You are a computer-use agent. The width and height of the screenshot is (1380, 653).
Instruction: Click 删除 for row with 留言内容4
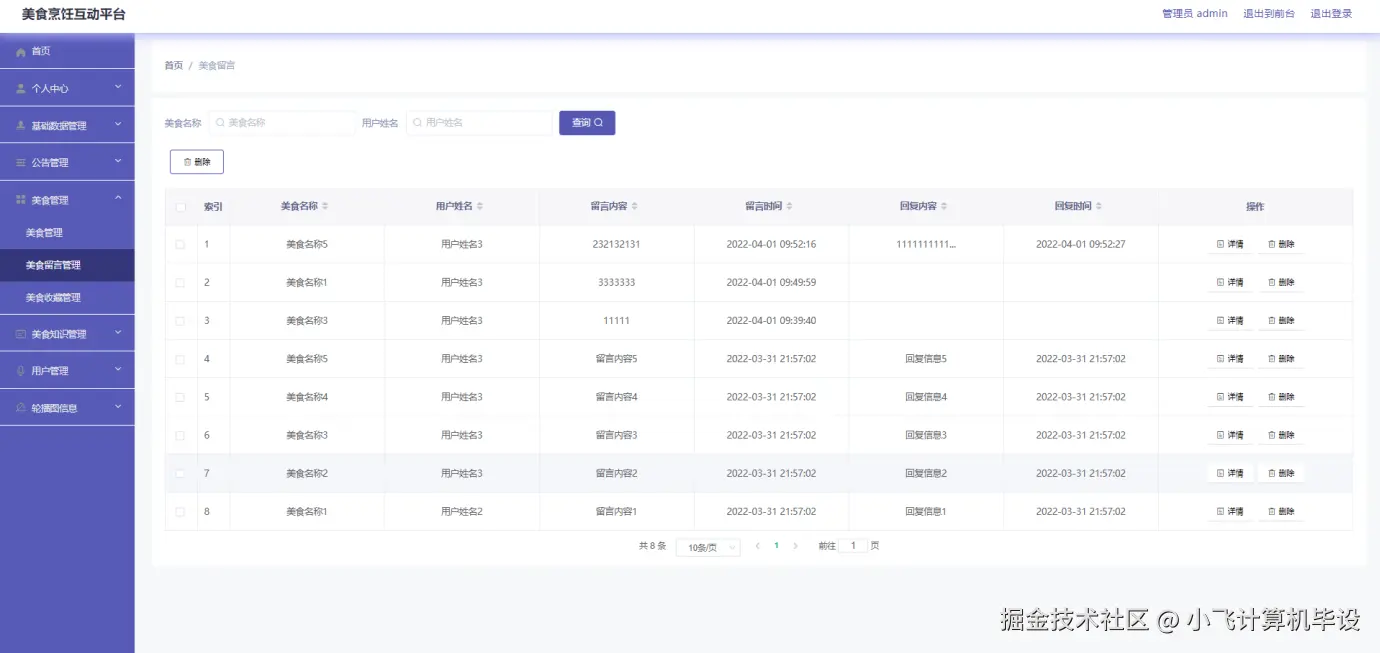(1281, 397)
